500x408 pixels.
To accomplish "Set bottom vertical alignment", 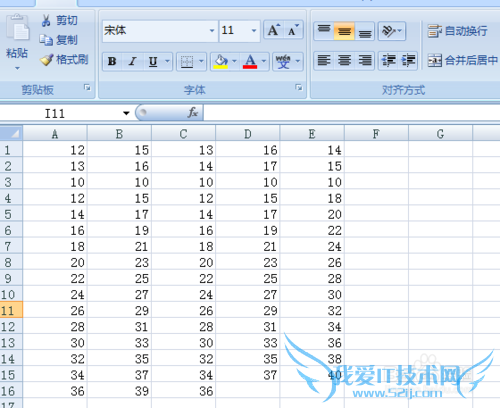I will point(365,31).
